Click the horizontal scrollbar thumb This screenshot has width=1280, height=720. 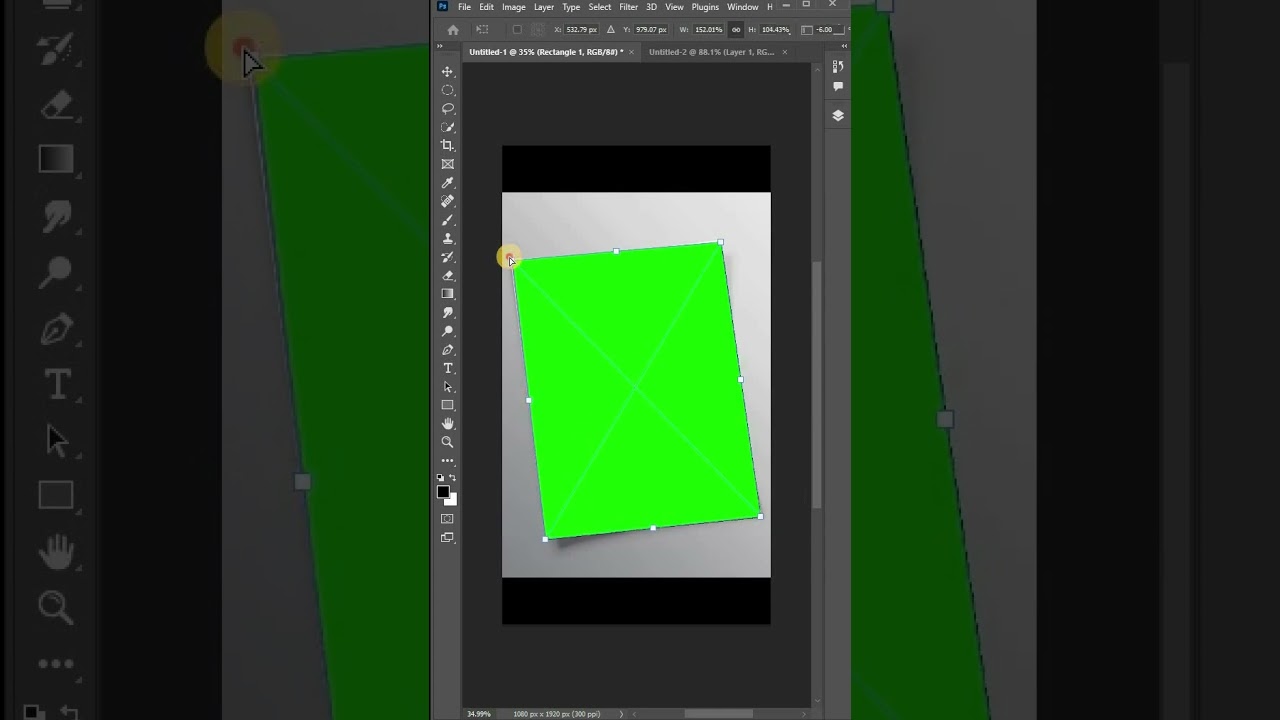coord(718,714)
